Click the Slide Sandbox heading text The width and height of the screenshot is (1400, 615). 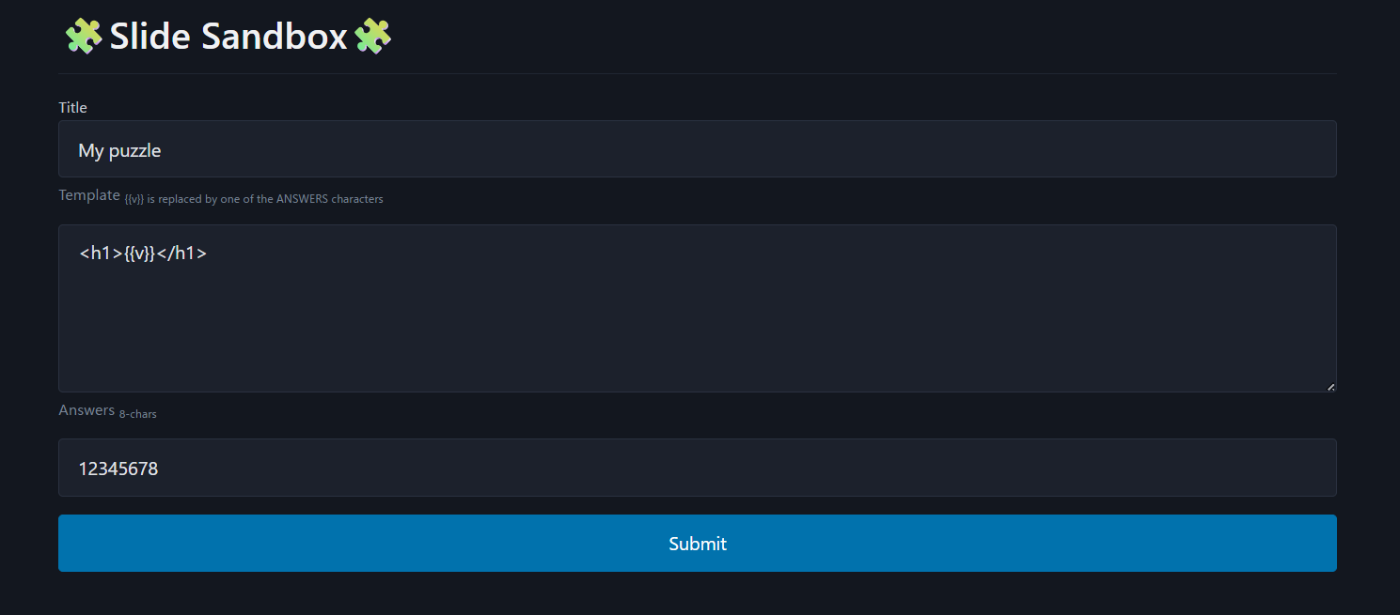(x=228, y=37)
